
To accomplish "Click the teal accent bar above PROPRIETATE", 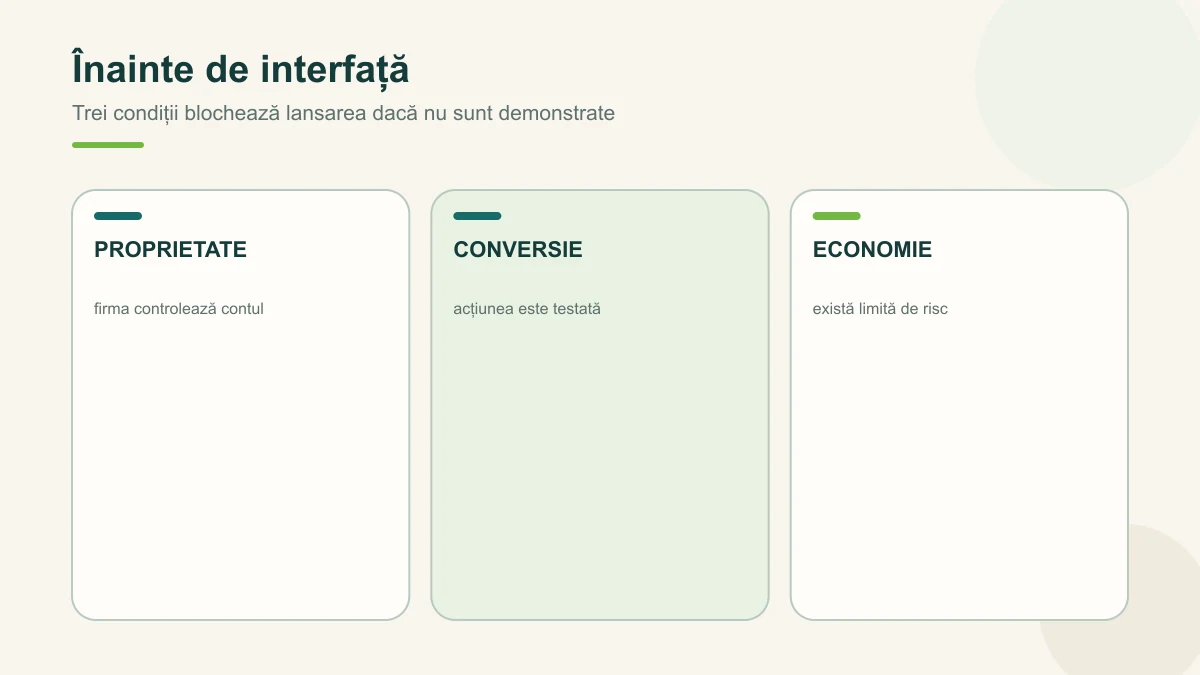I will [x=118, y=216].
